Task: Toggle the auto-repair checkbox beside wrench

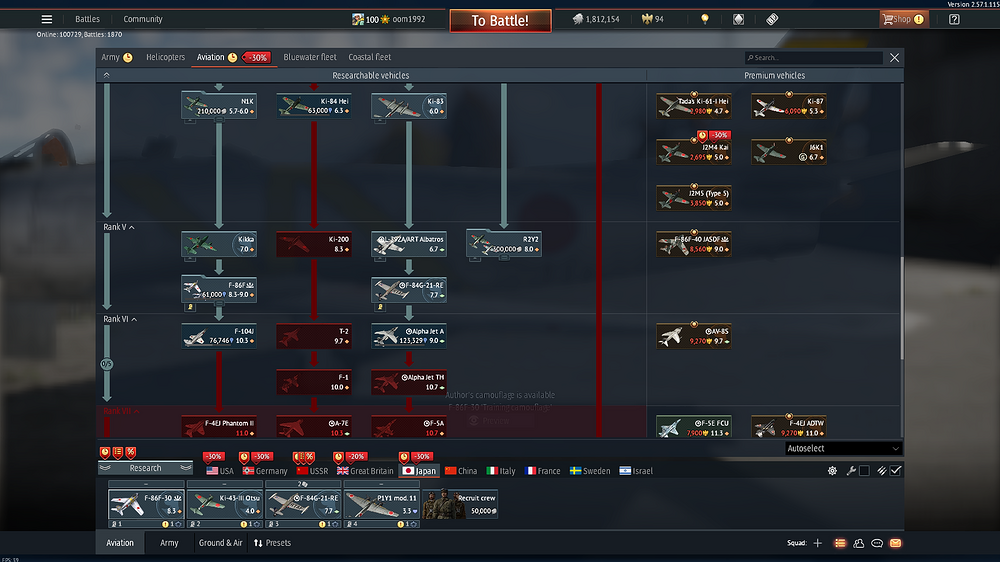Action: [864, 471]
